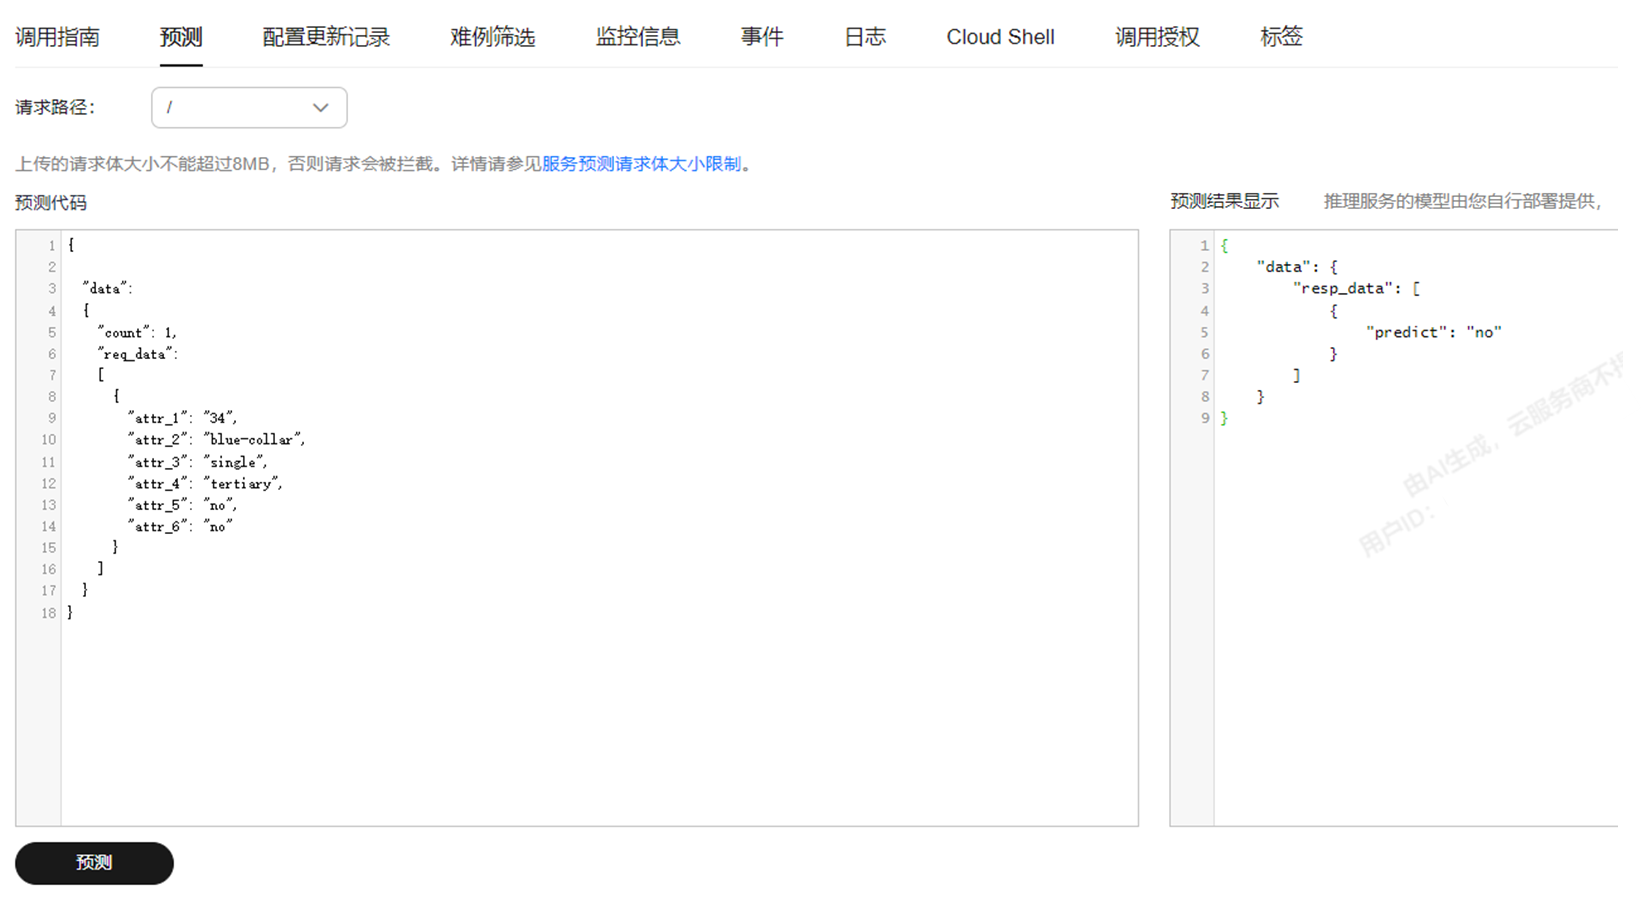Open the 难例筛选 tab
The width and height of the screenshot is (1642, 900).
(493, 37)
